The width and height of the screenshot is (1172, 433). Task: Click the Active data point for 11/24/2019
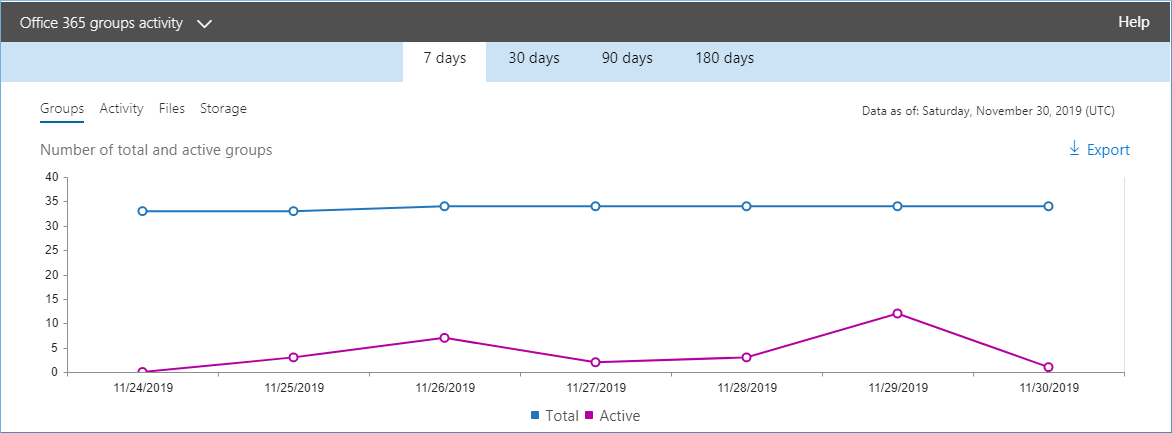(x=142, y=372)
